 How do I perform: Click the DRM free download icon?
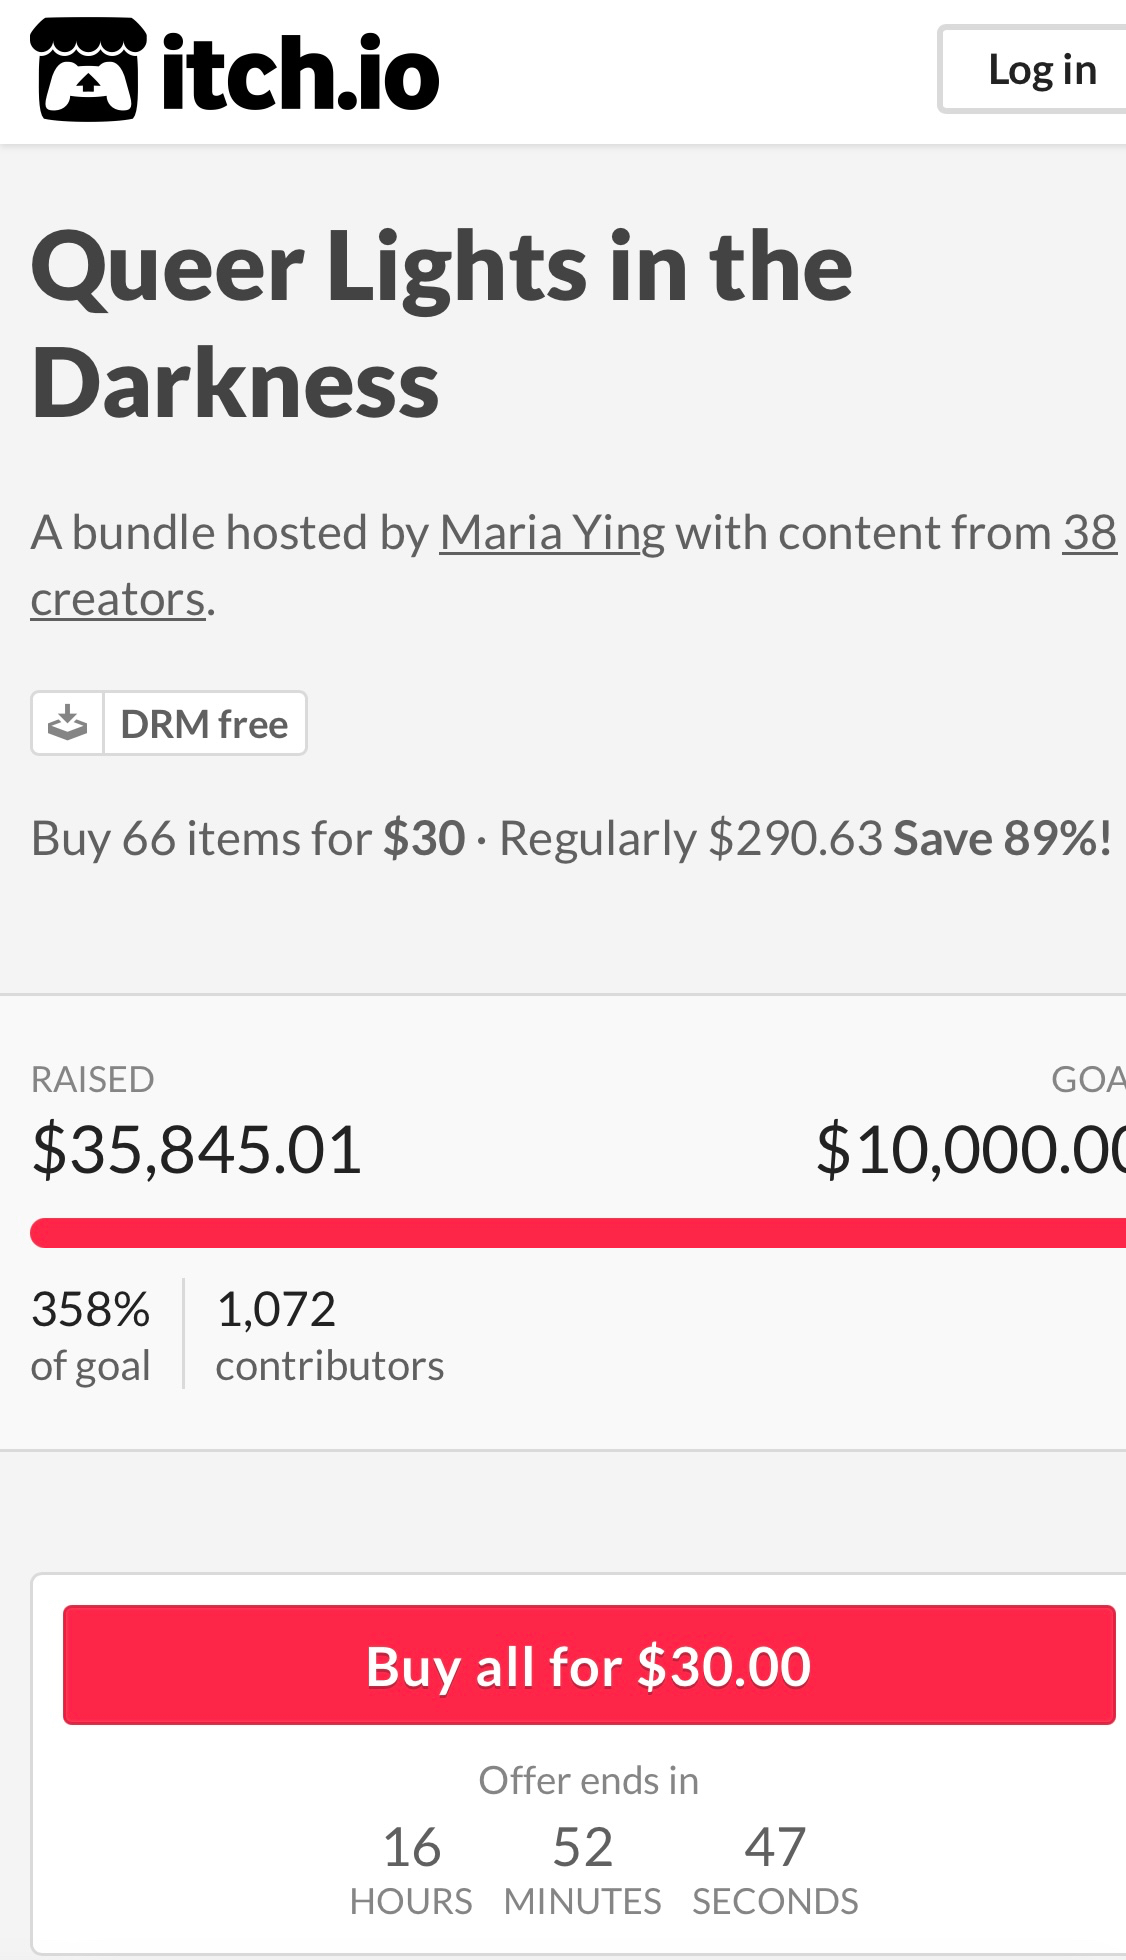point(68,723)
